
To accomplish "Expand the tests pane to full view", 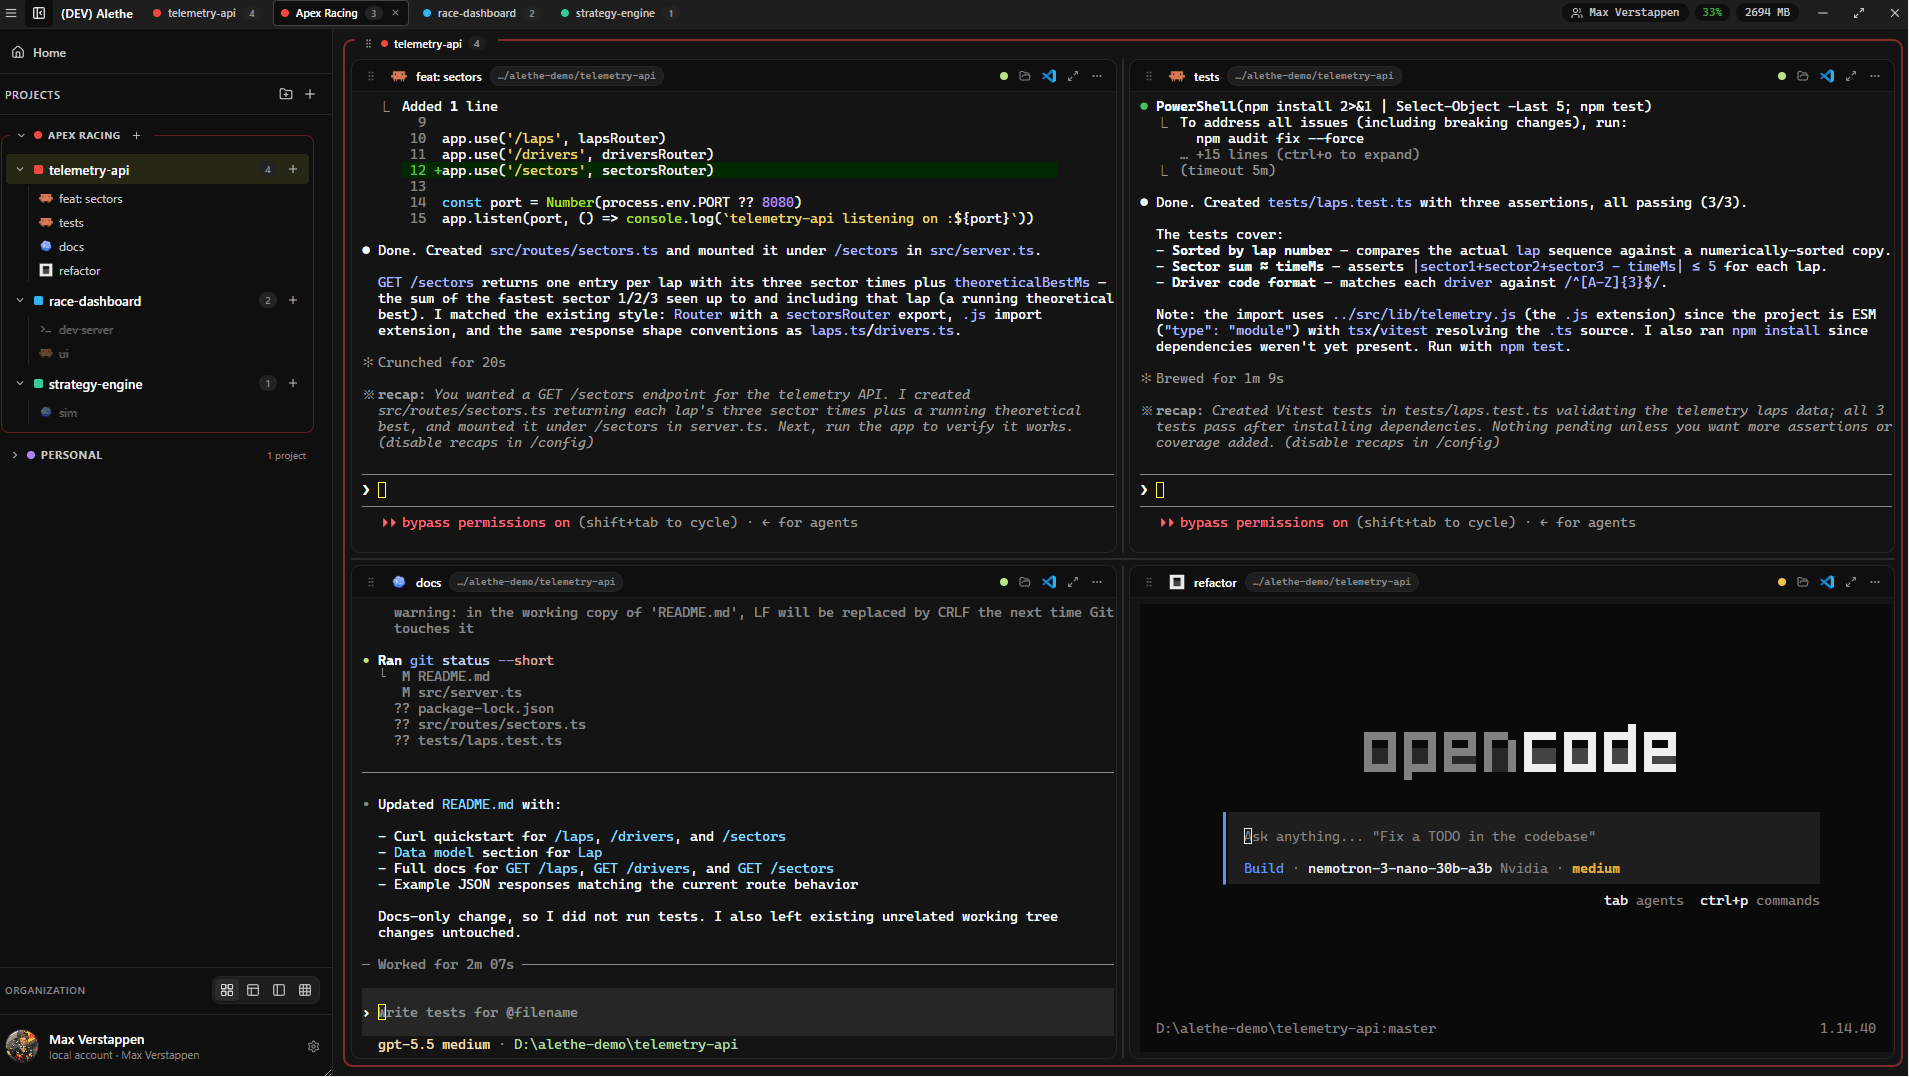I will (x=1851, y=76).
